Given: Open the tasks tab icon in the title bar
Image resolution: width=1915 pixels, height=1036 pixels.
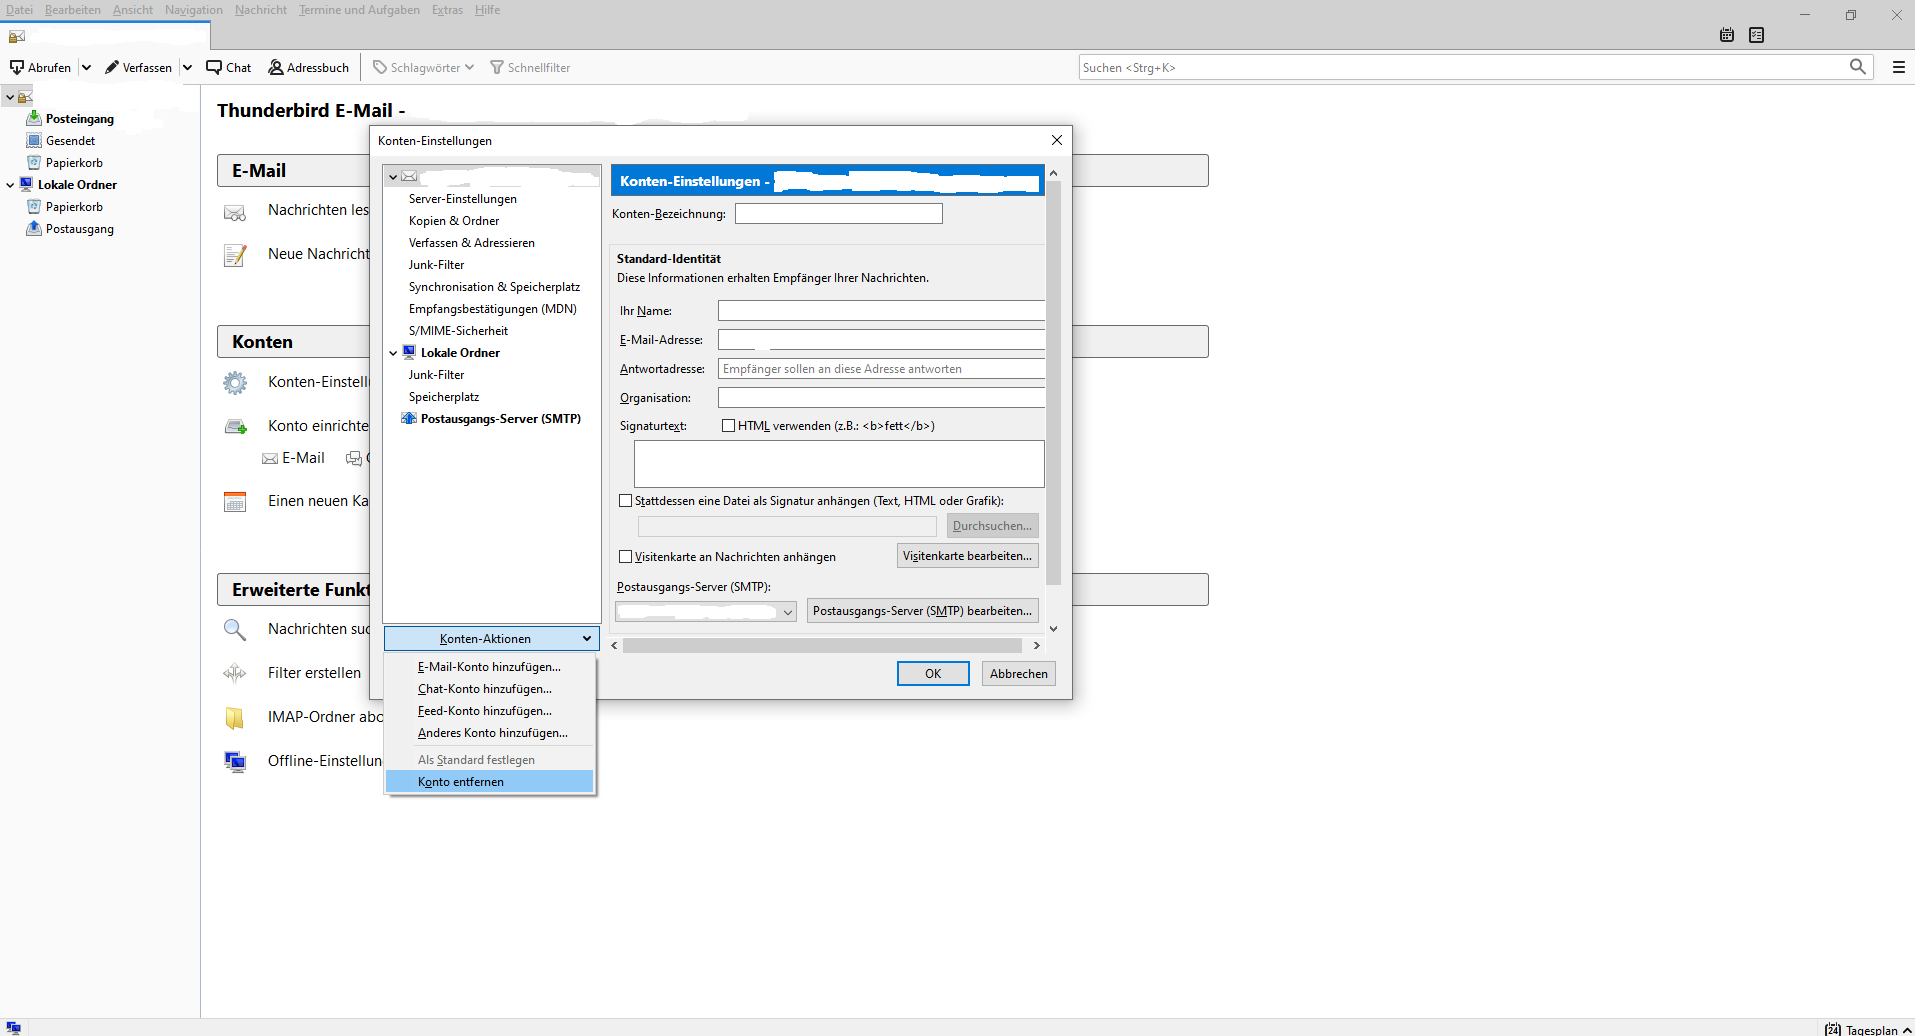Looking at the screenshot, I should coord(1757,35).
